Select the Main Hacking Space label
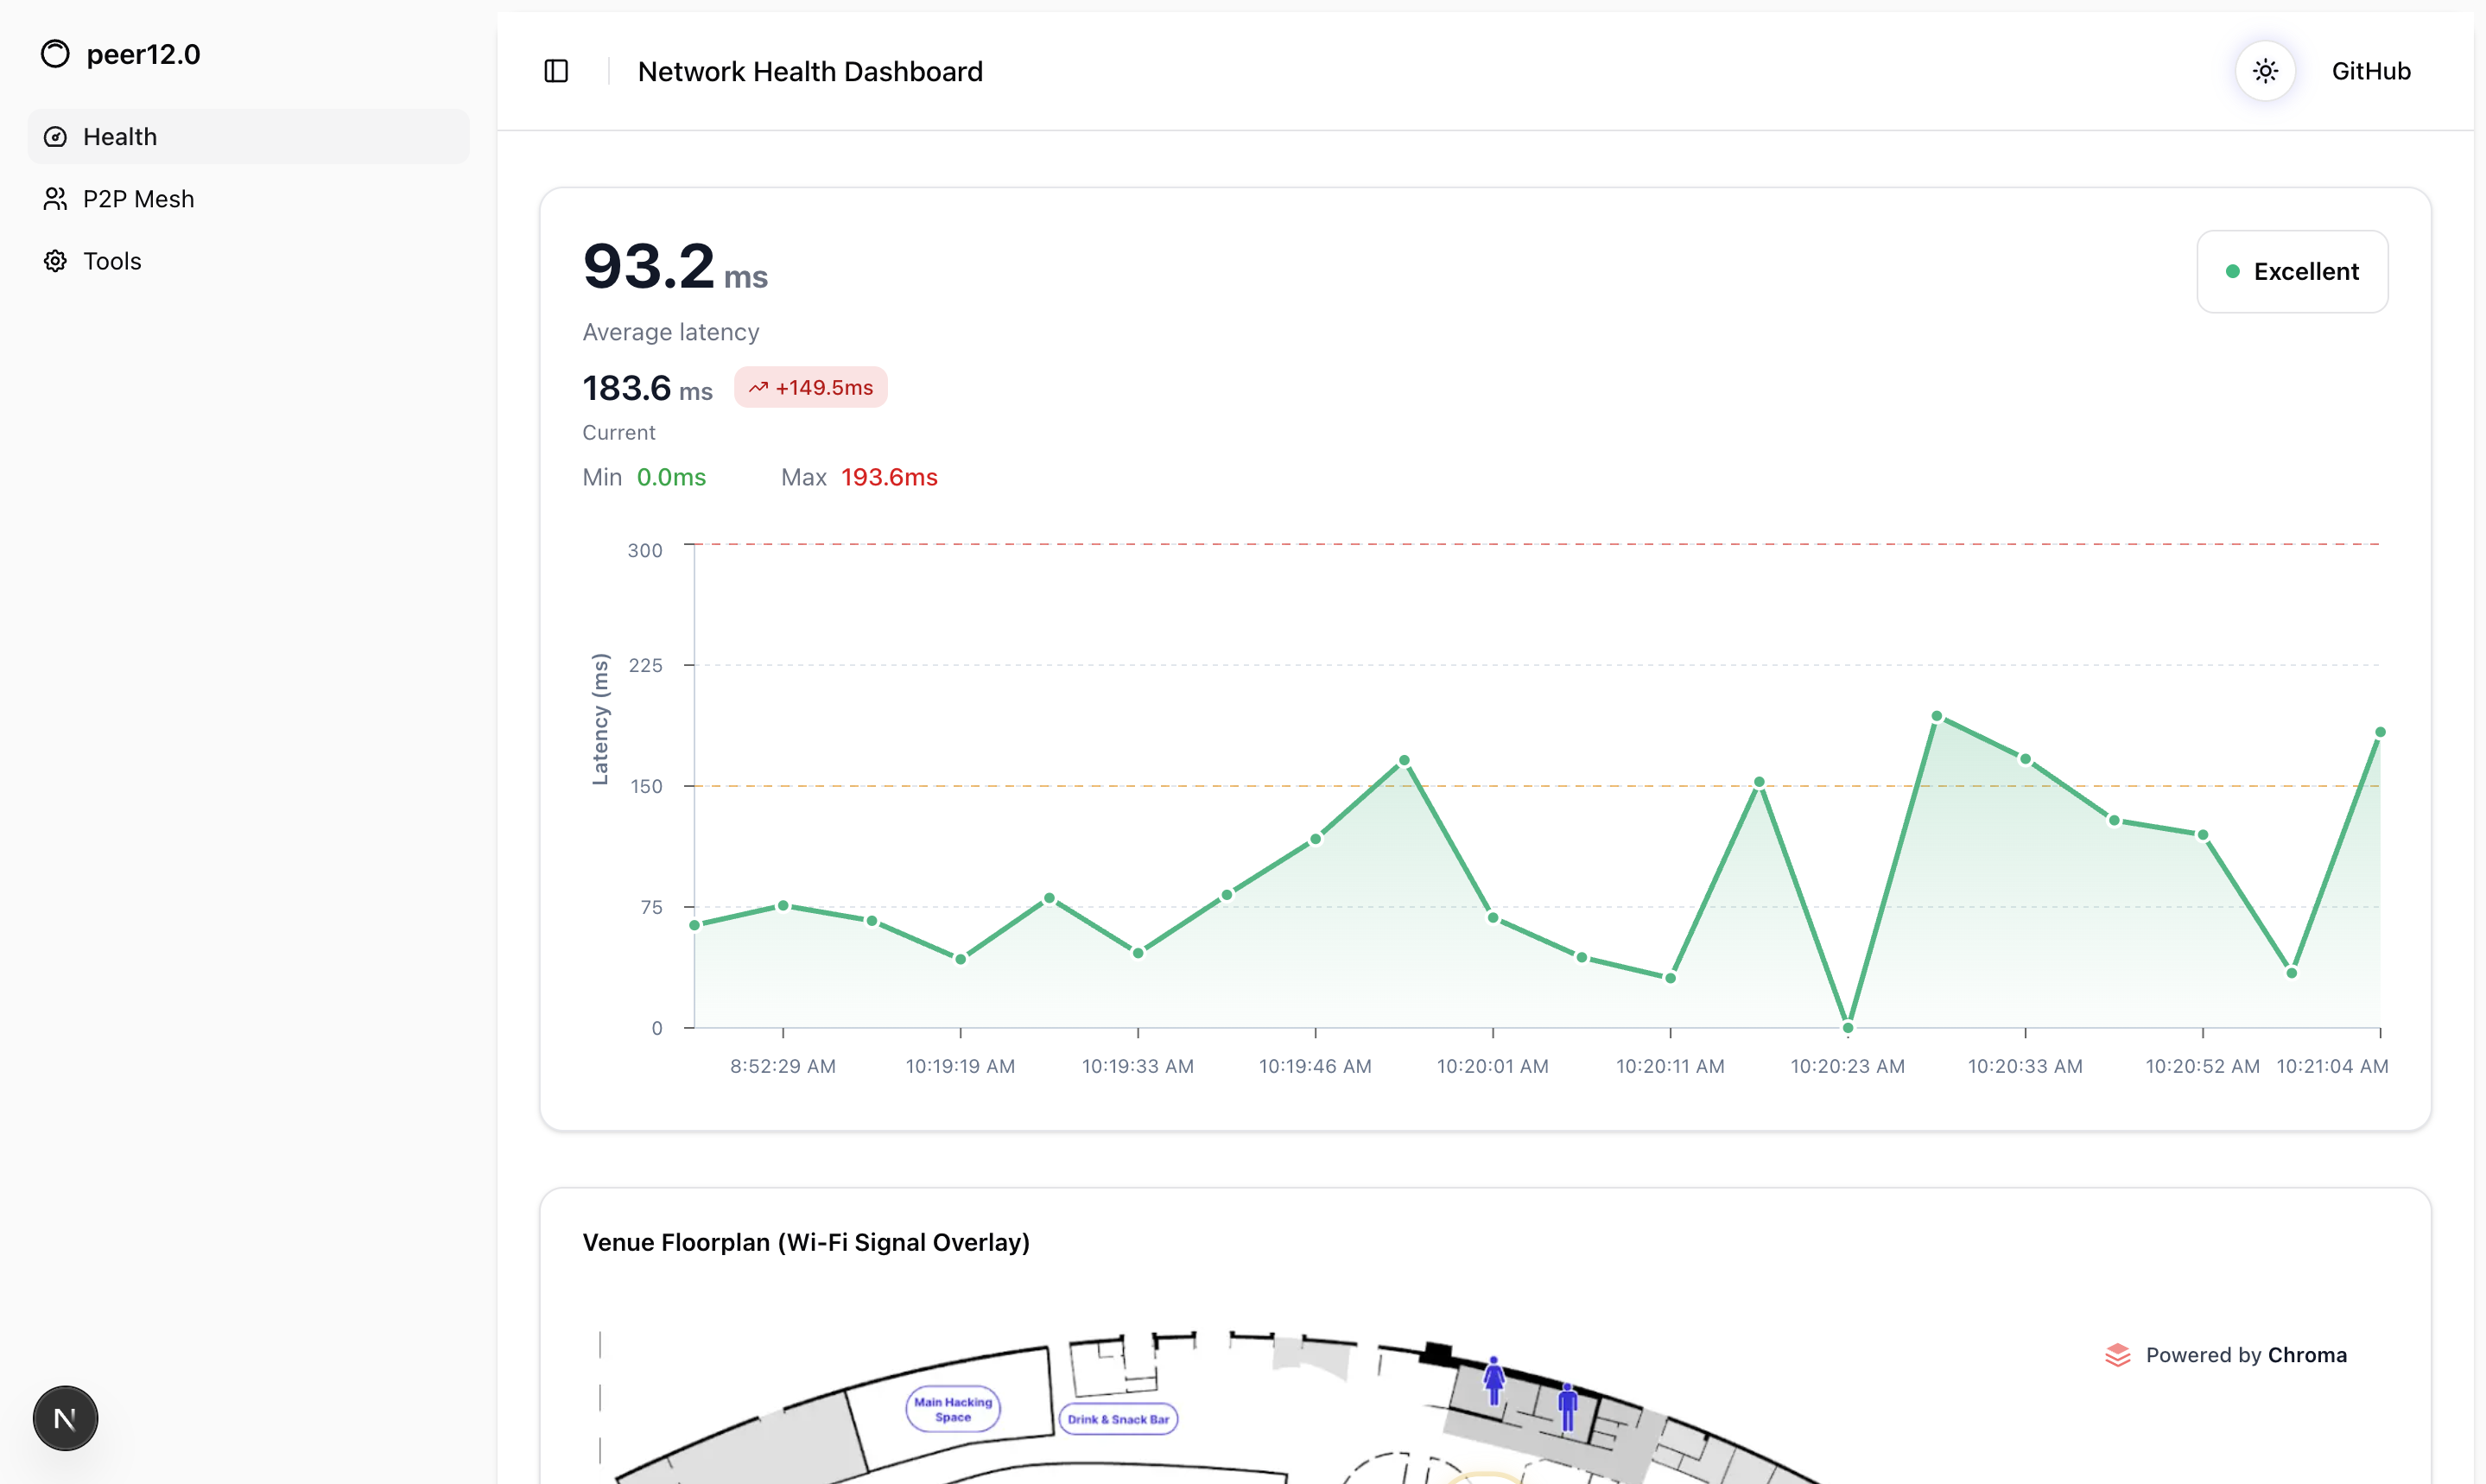The image size is (2486, 1484). point(952,1409)
